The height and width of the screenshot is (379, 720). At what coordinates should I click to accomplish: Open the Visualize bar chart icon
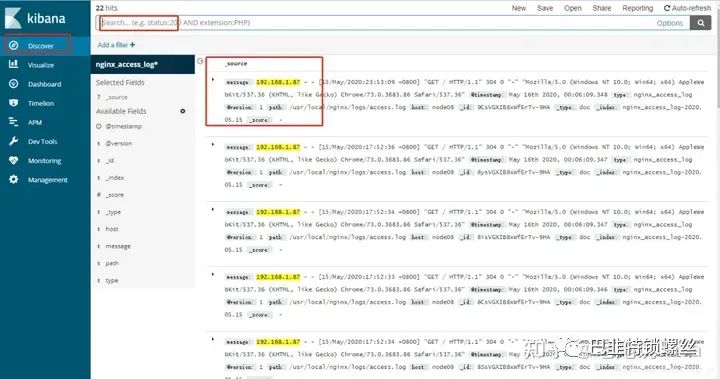point(14,64)
